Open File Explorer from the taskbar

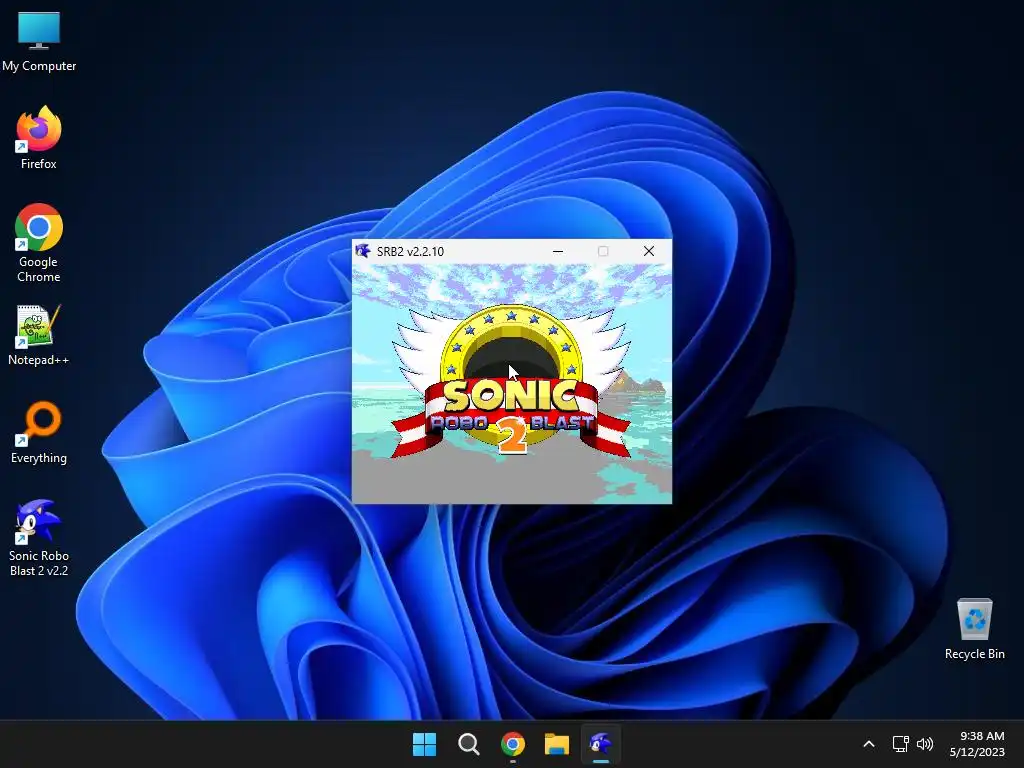pyautogui.click(x=557, y=744)
